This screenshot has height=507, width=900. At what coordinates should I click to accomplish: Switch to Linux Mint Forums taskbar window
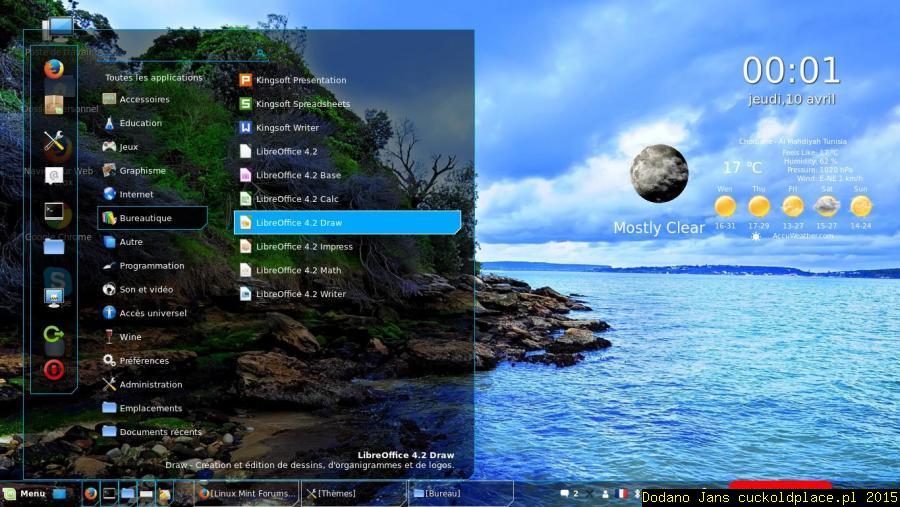[x=246, y=494]
